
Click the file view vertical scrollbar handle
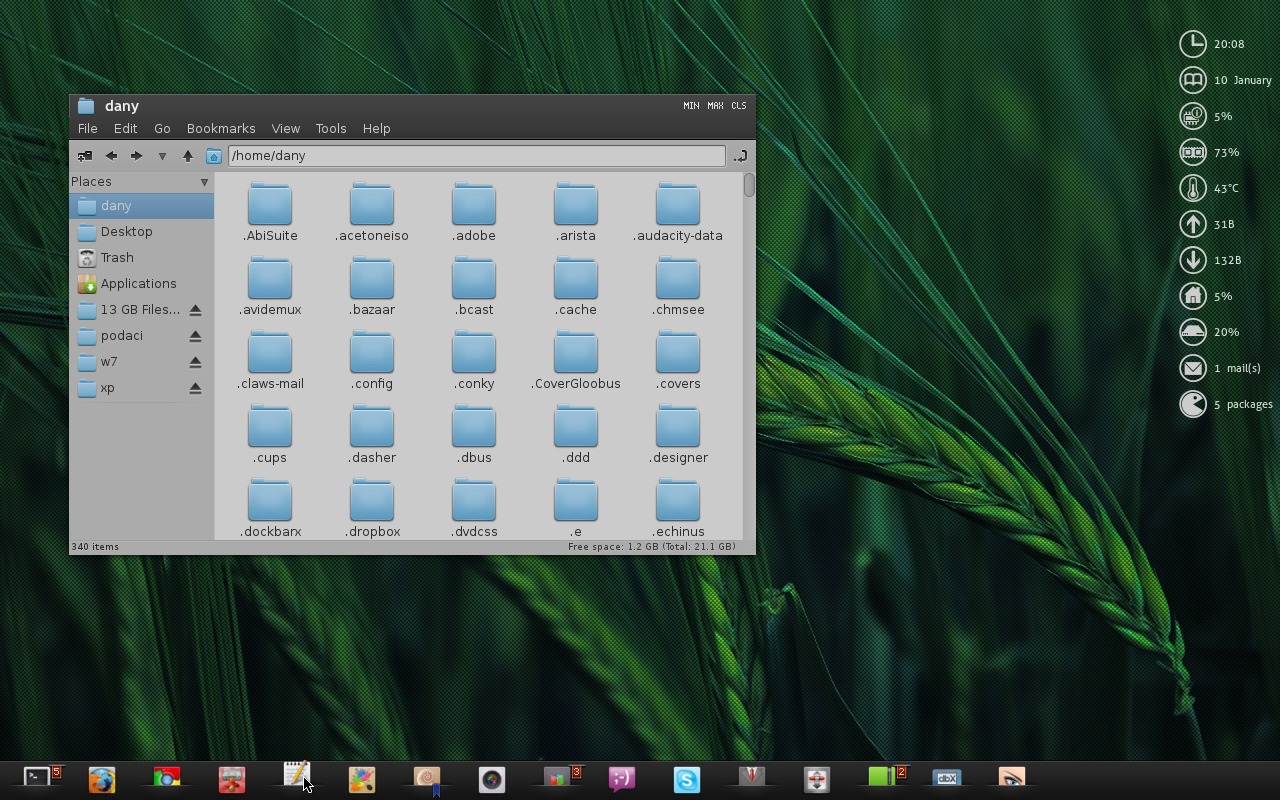point(749,185)
